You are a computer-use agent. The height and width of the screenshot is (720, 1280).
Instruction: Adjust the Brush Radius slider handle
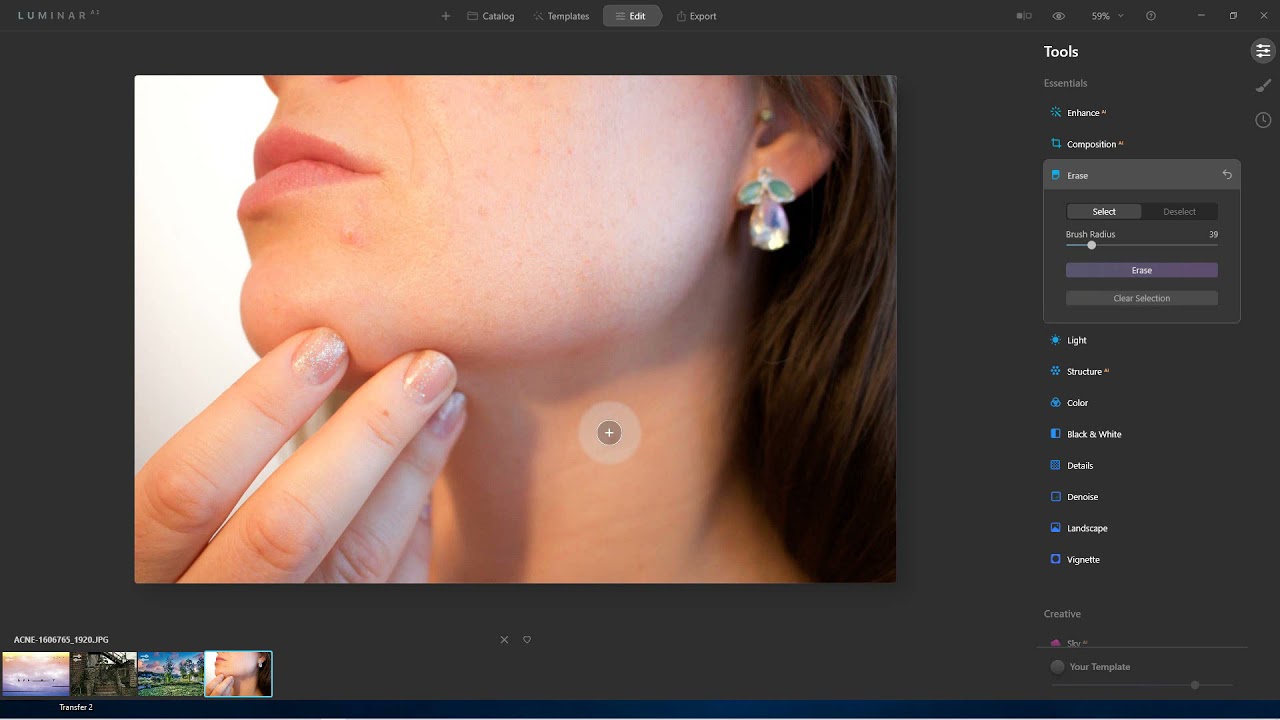1091,245
